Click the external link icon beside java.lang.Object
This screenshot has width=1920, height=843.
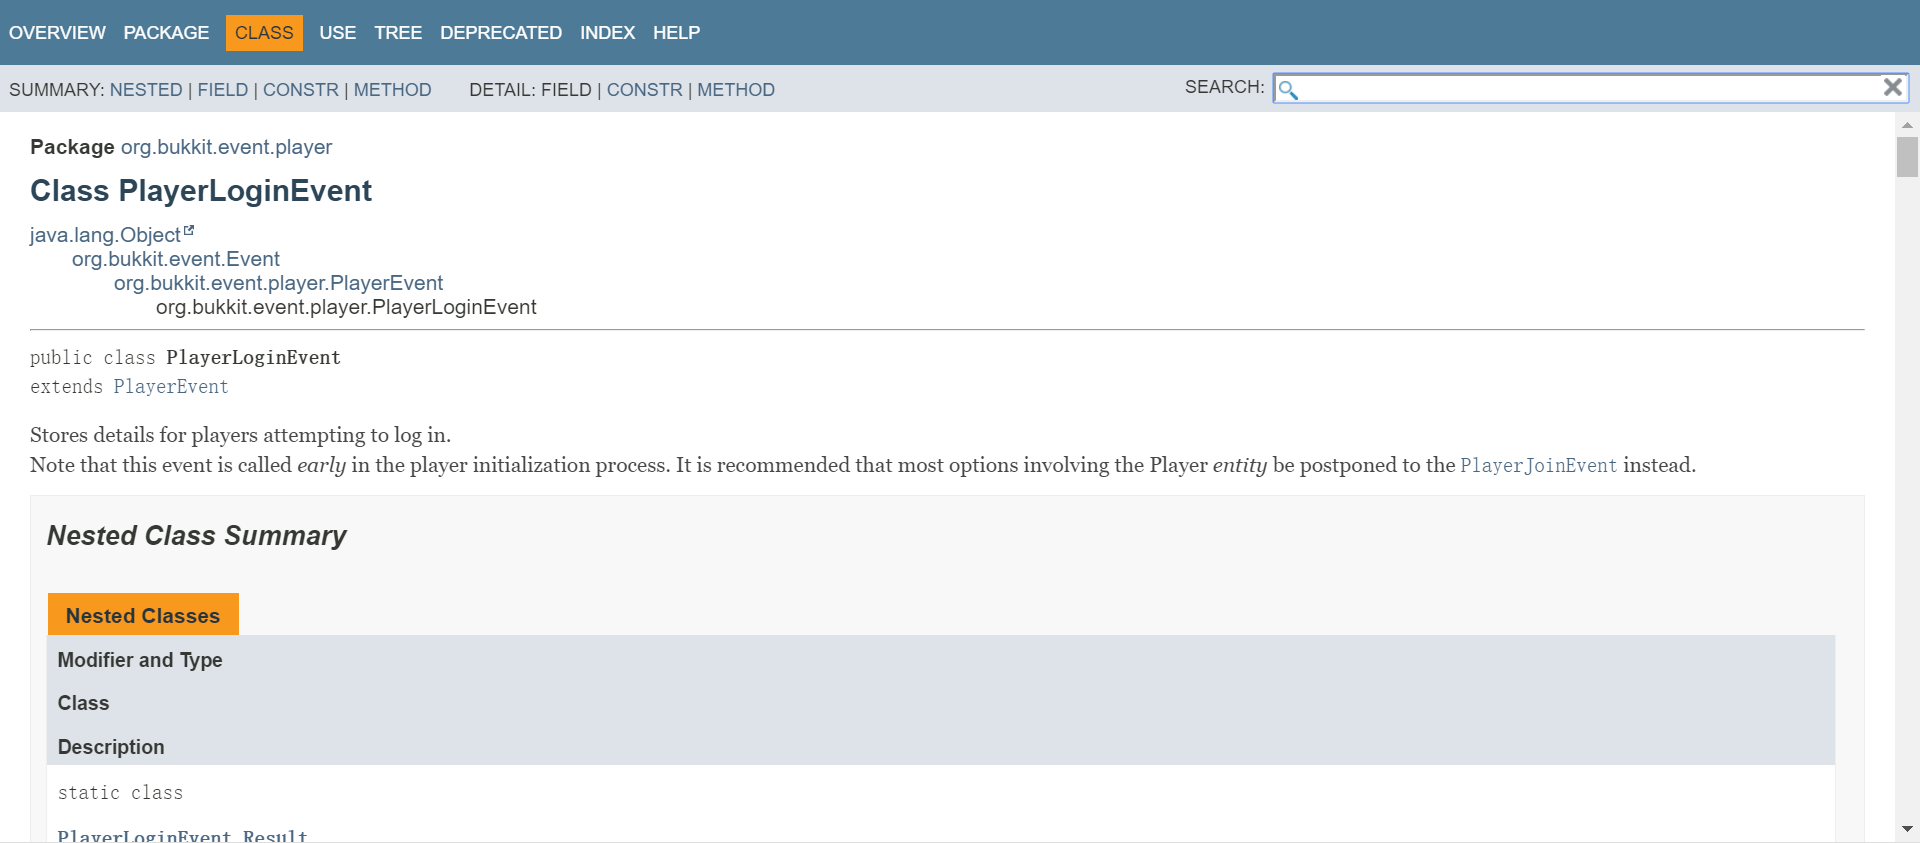189,231
